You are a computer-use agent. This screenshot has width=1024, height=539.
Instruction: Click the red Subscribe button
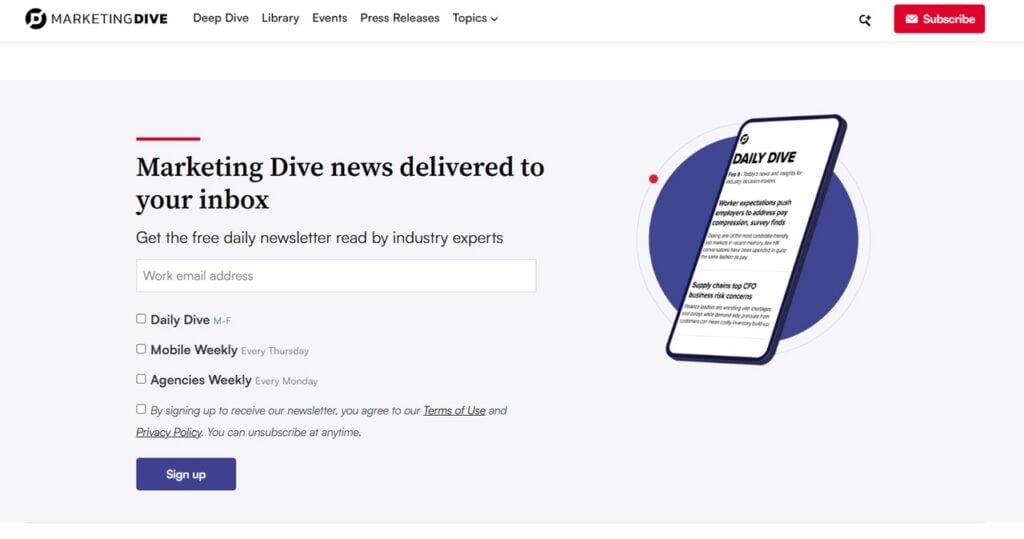(939, 19)
